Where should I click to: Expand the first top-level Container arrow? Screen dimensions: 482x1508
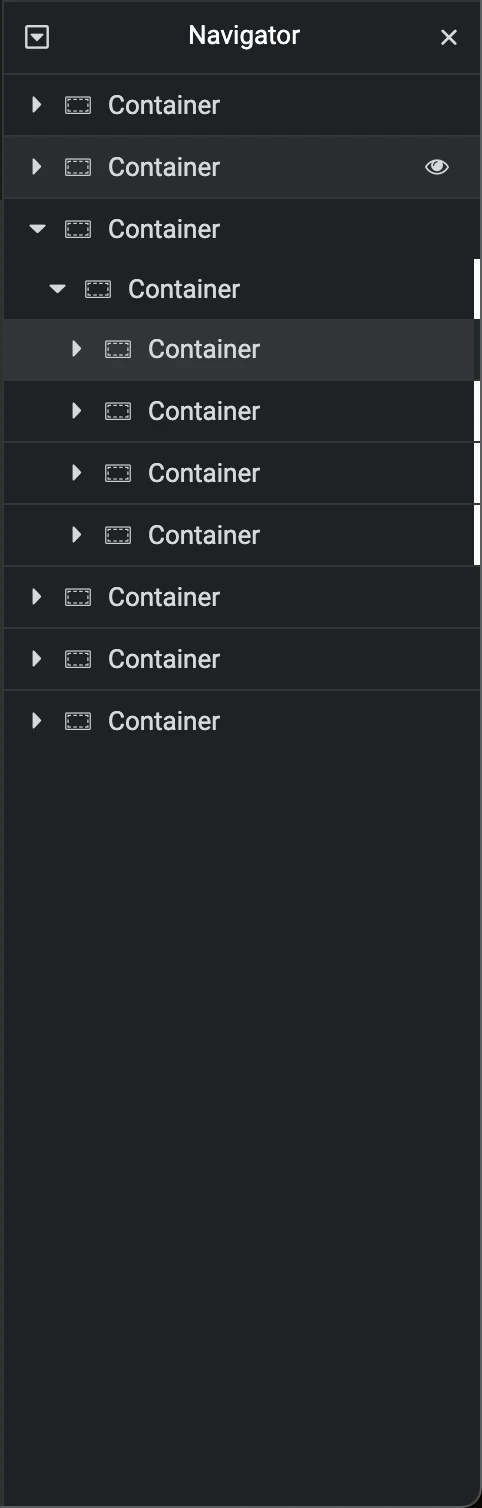click(x=37, y=105)
